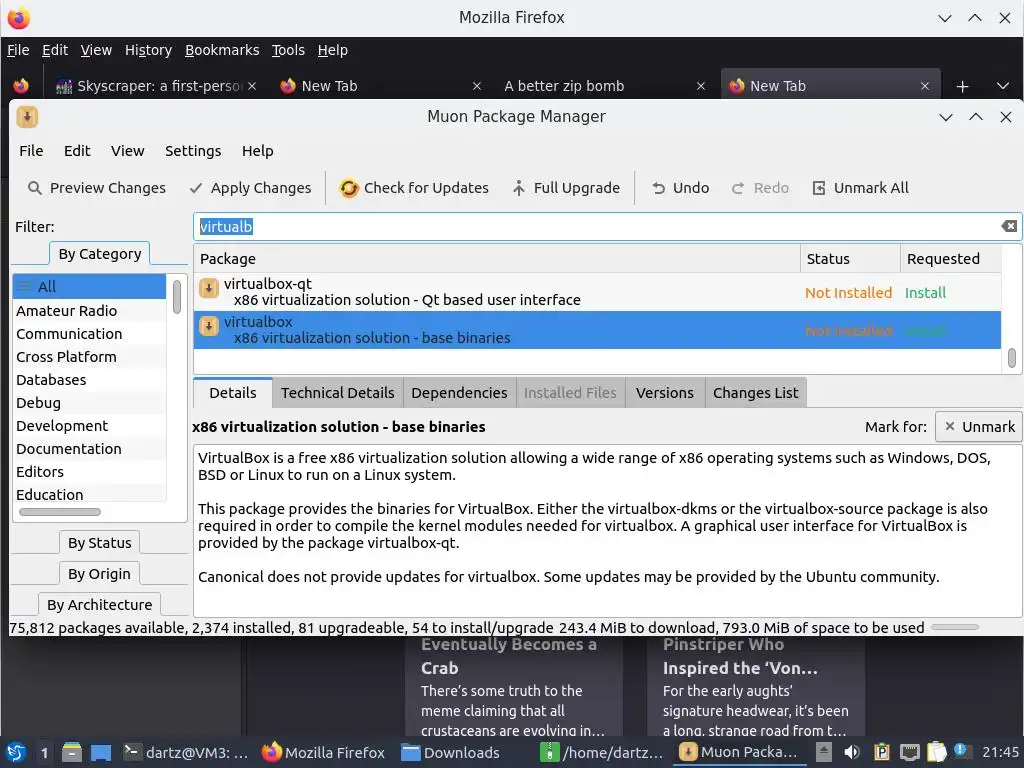The height and width of the screenshot is (768, 1024).
Task: Click the P tray icon
Action: coord(882,752)
